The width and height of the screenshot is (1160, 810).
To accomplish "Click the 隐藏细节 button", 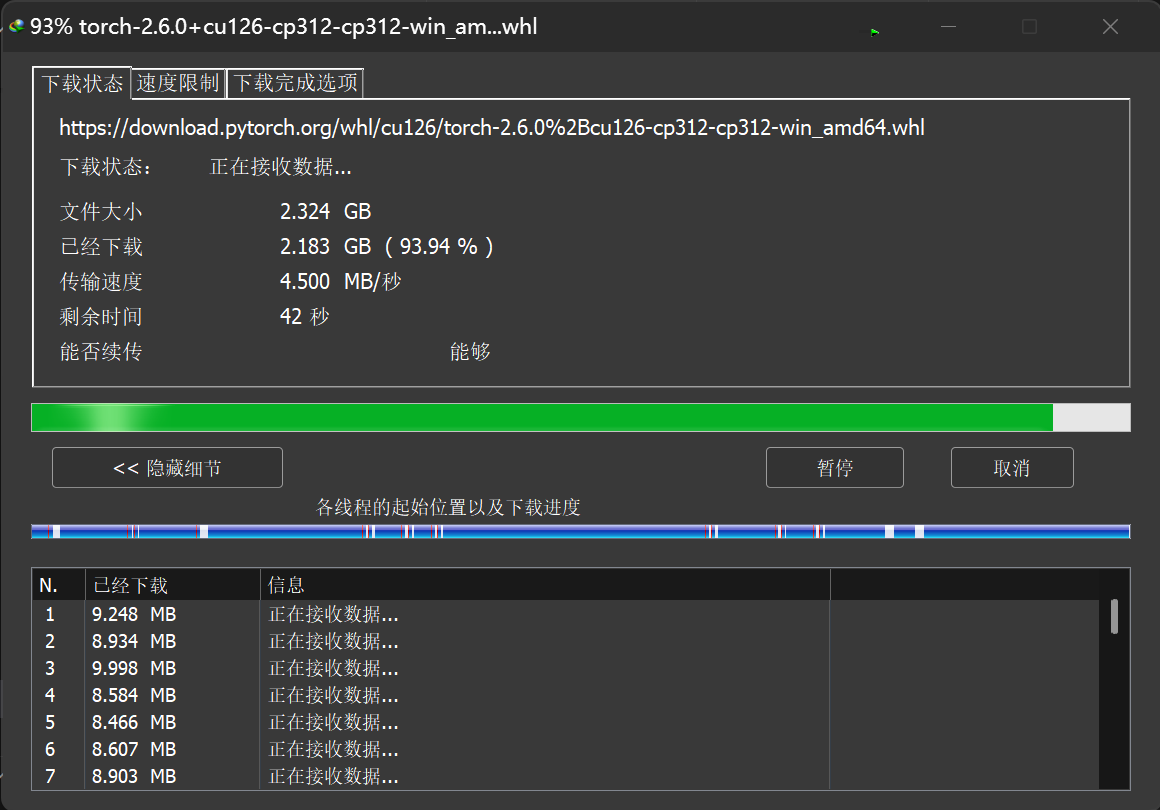I will (167, 468).
